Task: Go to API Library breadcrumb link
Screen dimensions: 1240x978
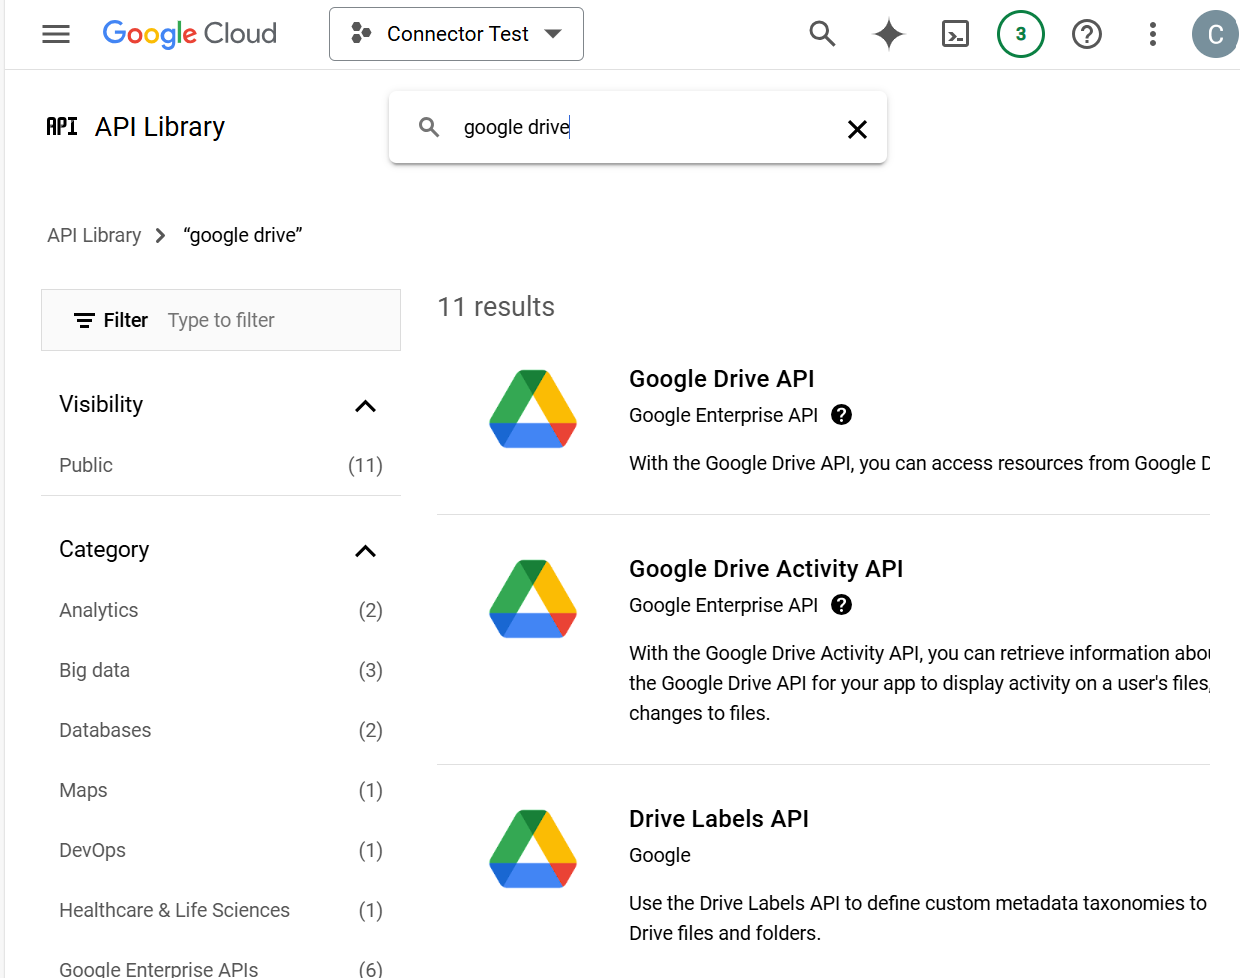Action: coord(94,235)
